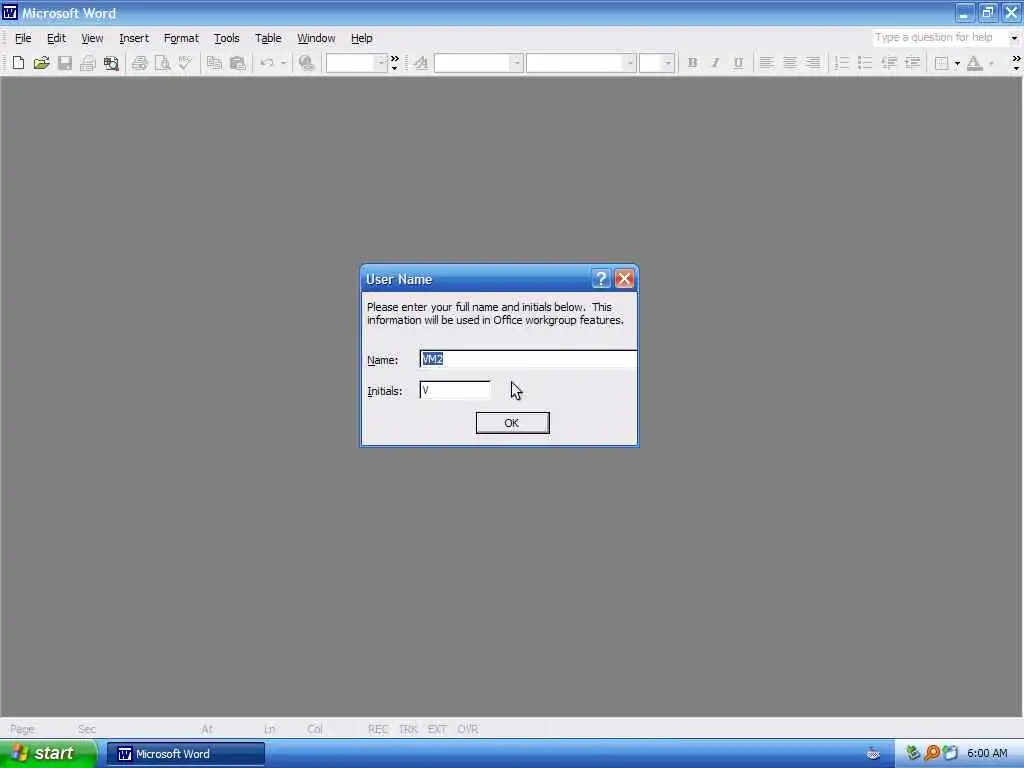
Task: Toggle the Bullets list icon
Action: [865, 63]
